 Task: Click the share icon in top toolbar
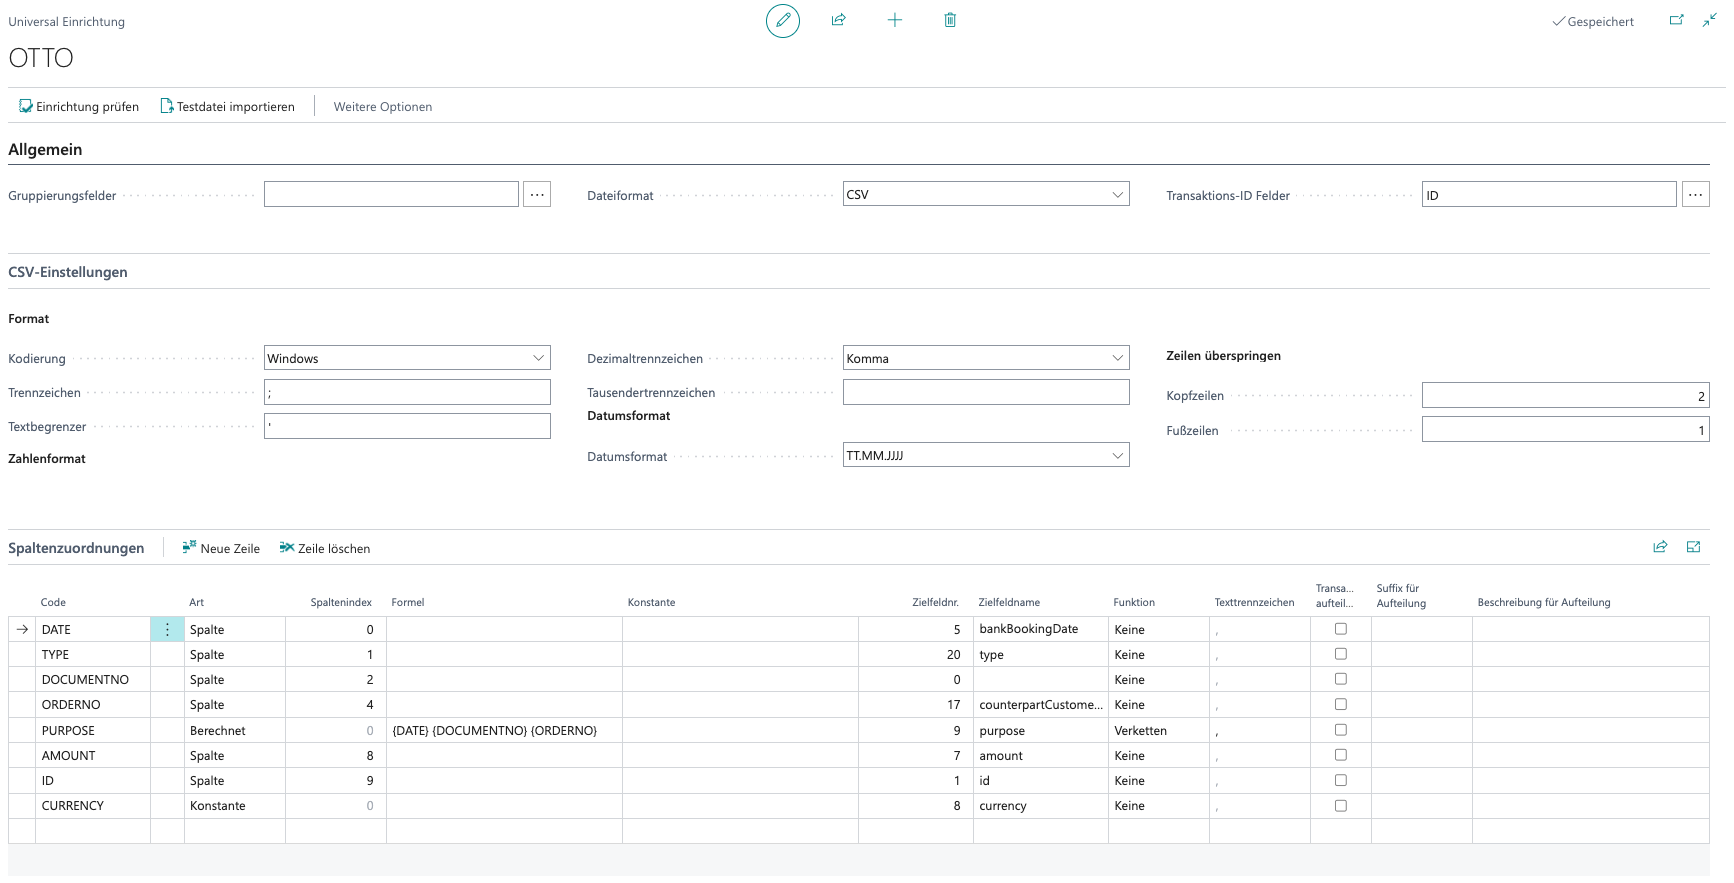click(838, 20)
